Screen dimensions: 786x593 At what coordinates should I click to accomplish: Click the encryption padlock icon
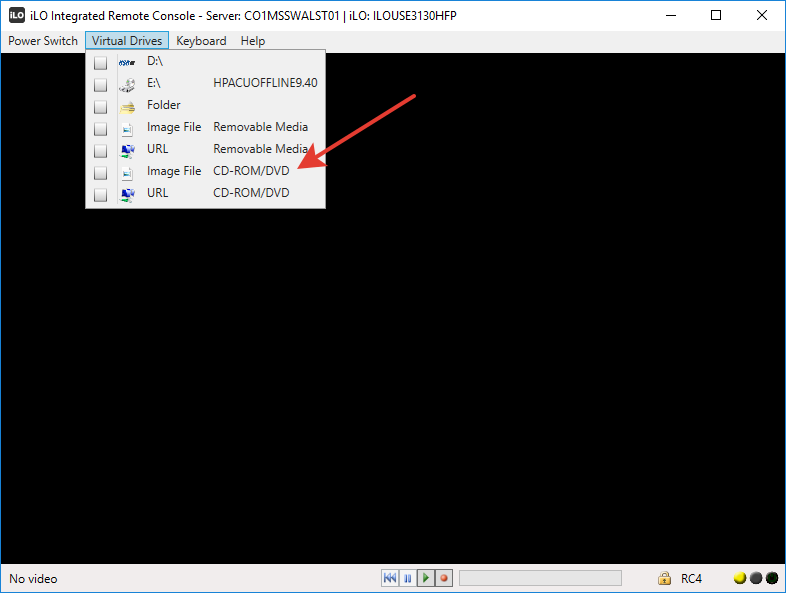(x=664, y=578)
